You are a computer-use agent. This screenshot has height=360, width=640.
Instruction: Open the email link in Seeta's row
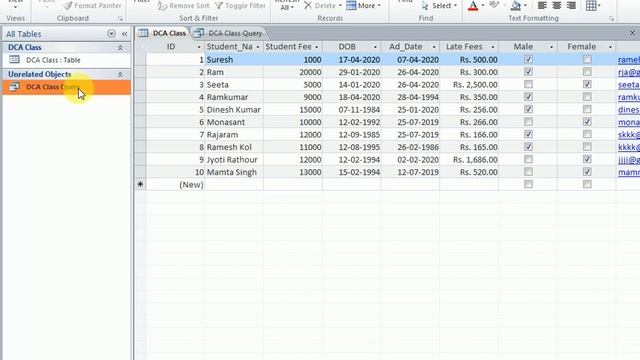(x=629, y=85)
